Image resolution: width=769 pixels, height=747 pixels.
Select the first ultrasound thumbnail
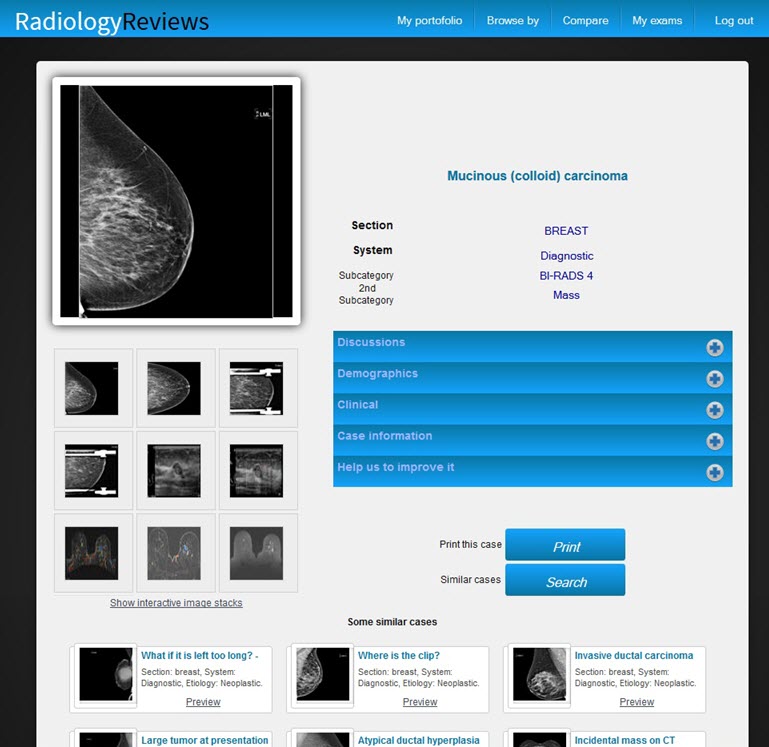coord(174,470)
